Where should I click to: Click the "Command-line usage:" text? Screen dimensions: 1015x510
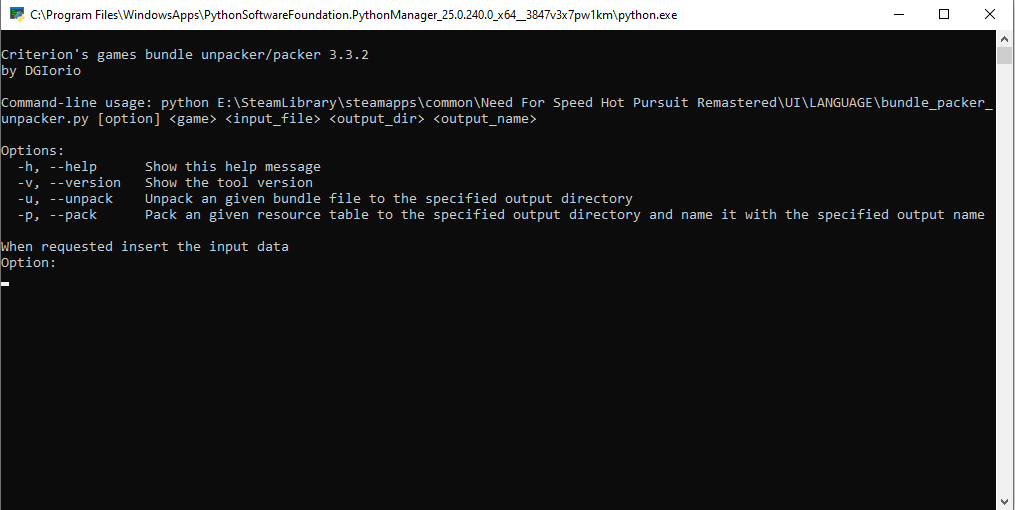pyautogui.click(x=77, y=103)
